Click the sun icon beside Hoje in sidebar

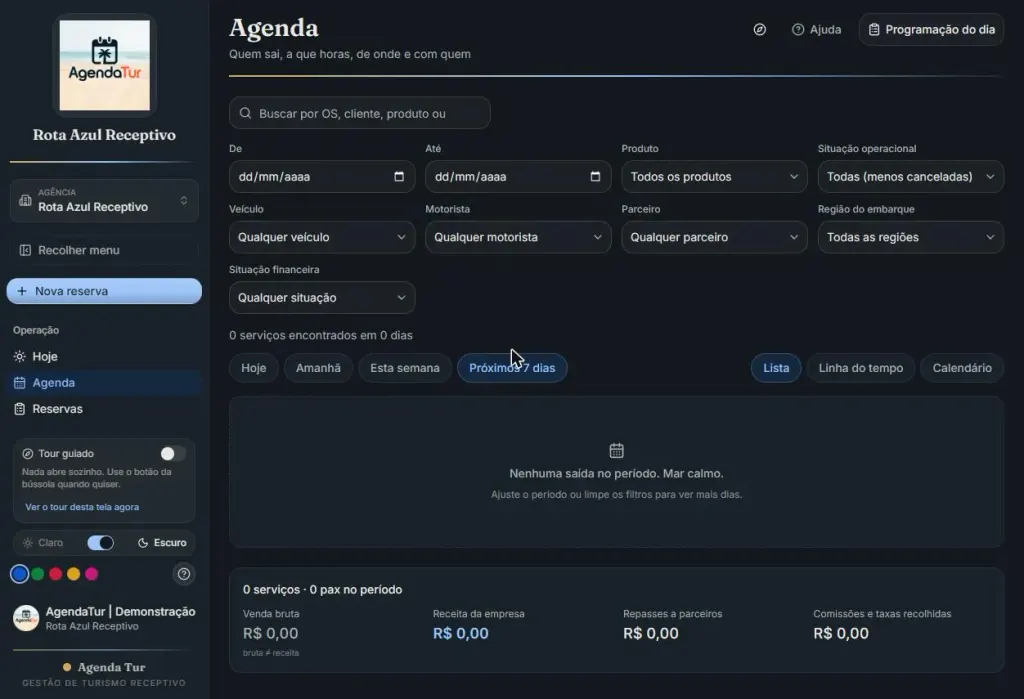coord(20,356)
